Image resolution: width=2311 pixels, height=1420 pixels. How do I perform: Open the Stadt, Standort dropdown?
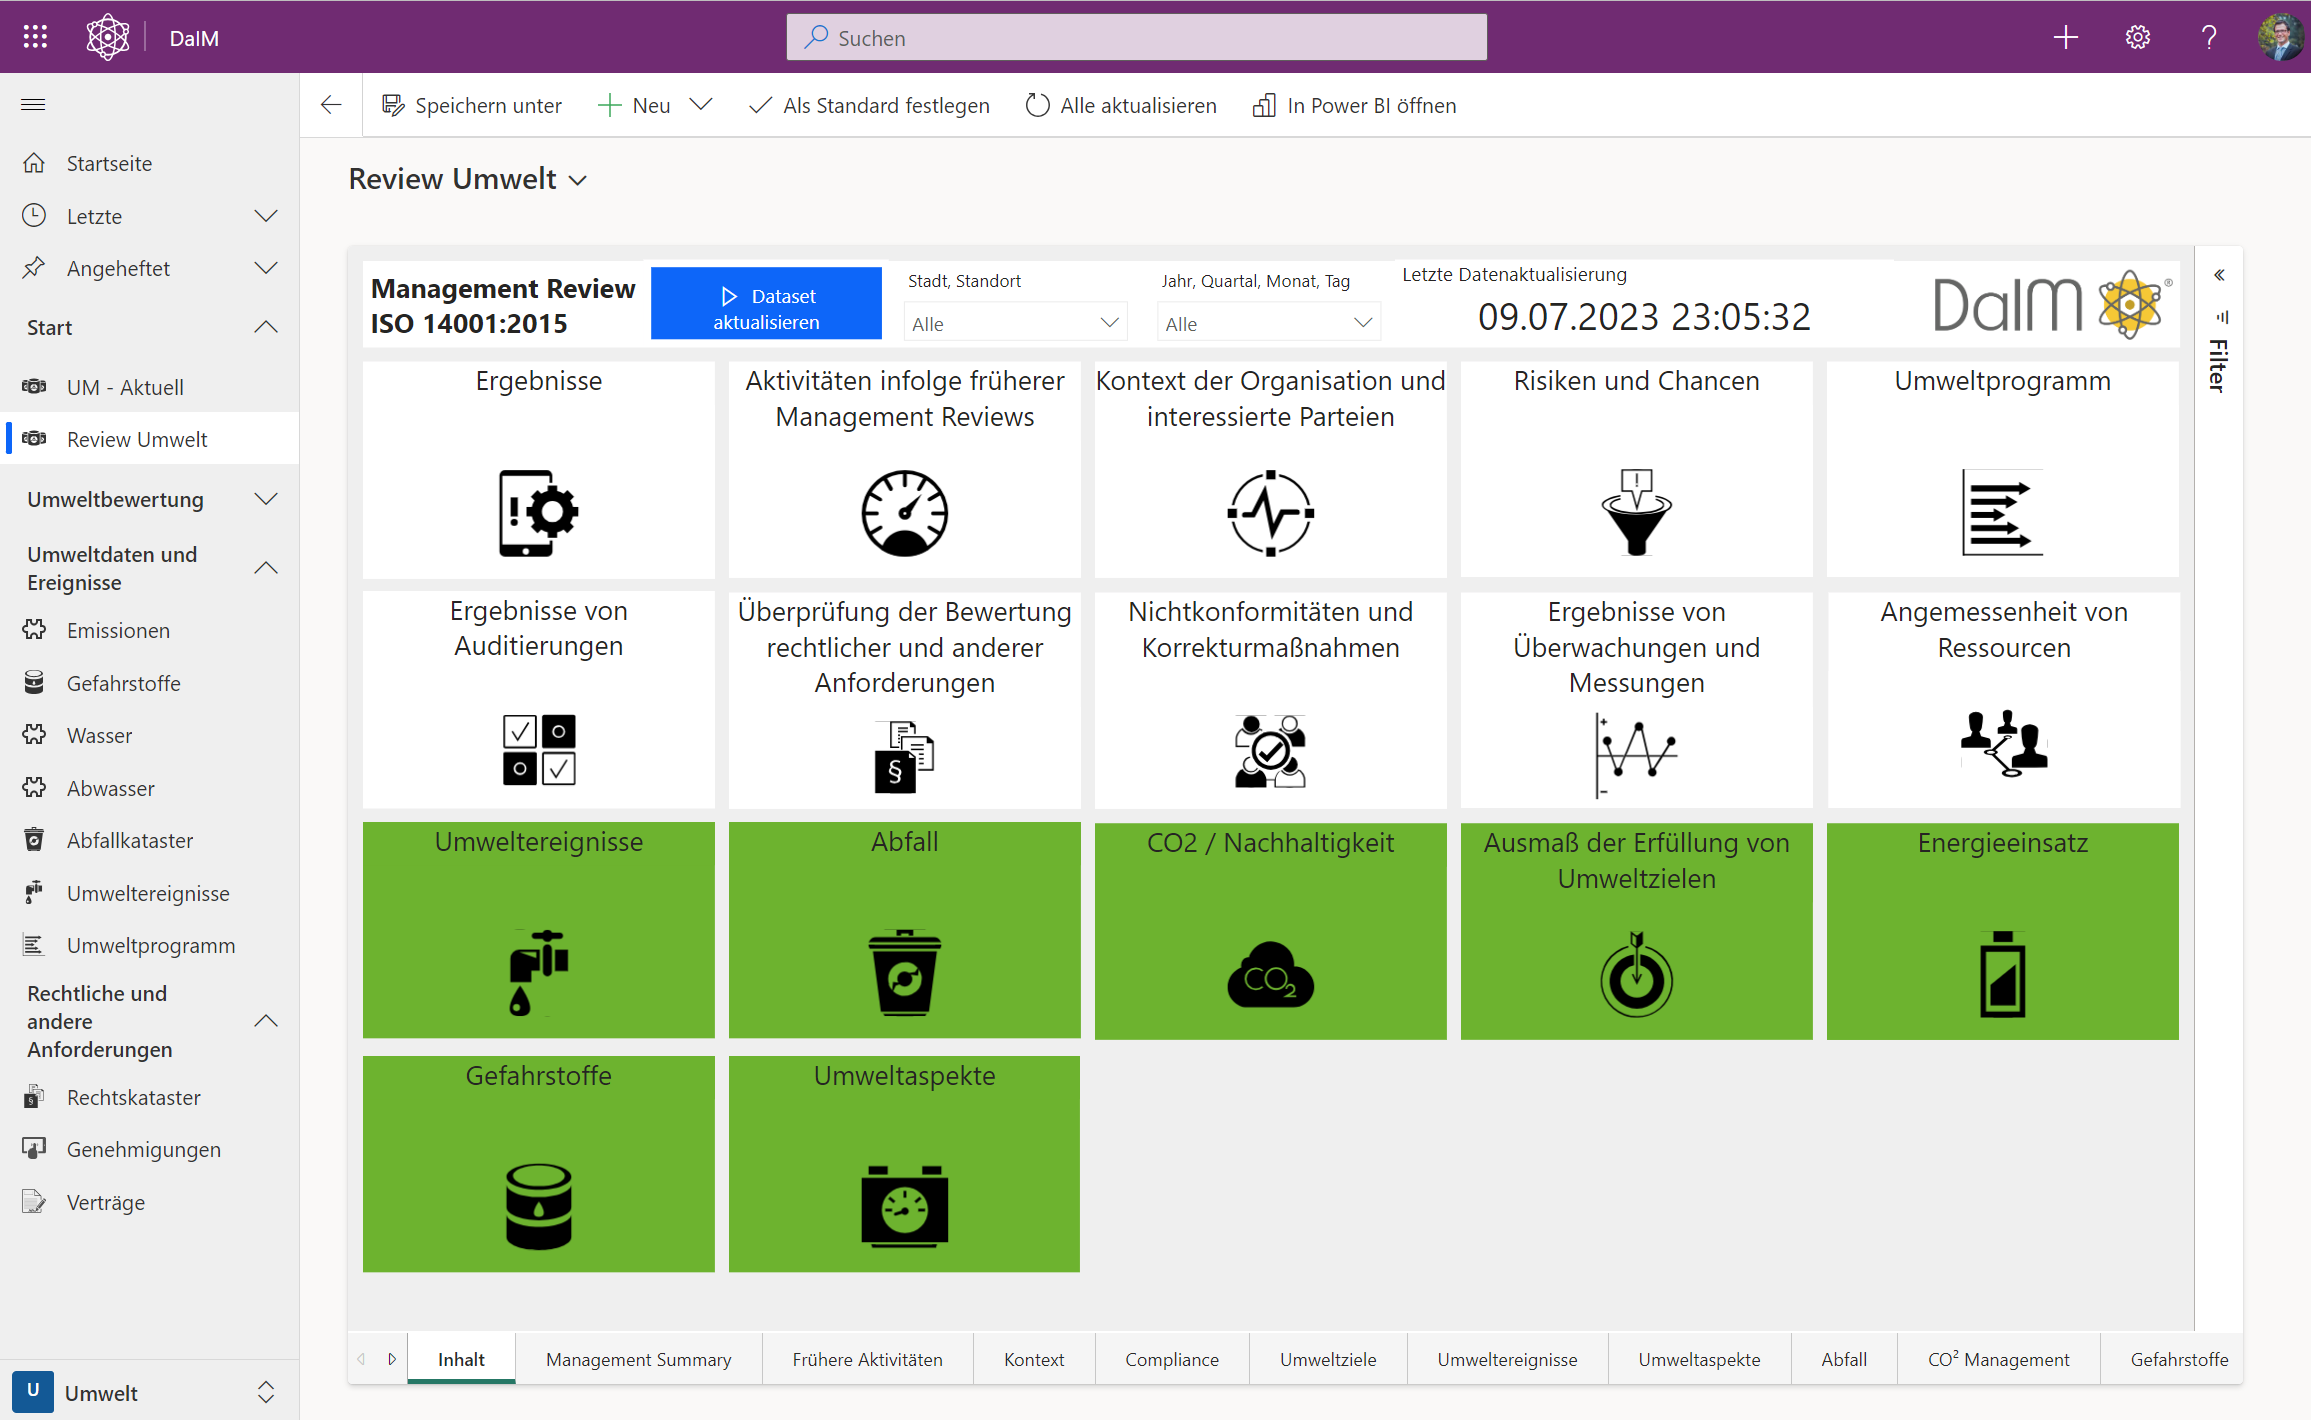tap(1014, 321)
